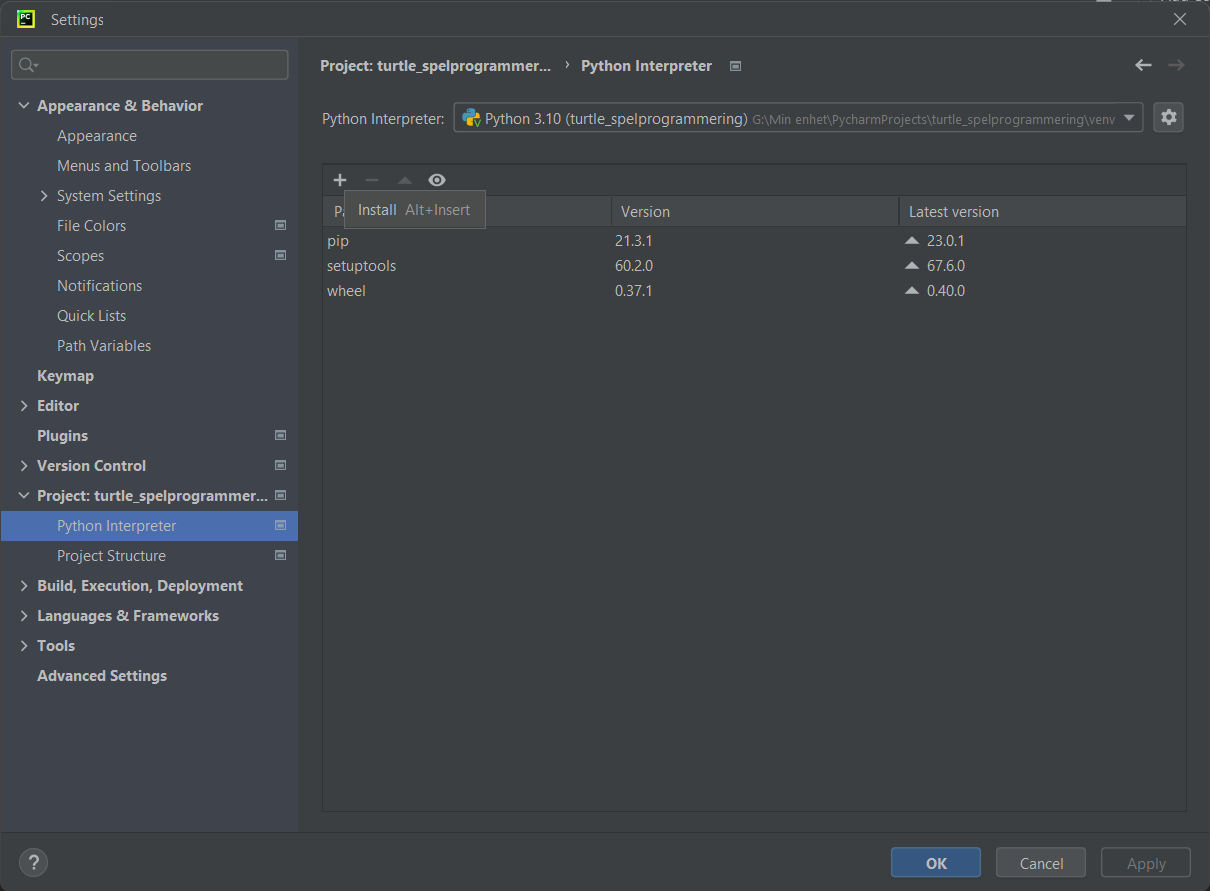Click the plus icon to install a package

pos(340,180)
